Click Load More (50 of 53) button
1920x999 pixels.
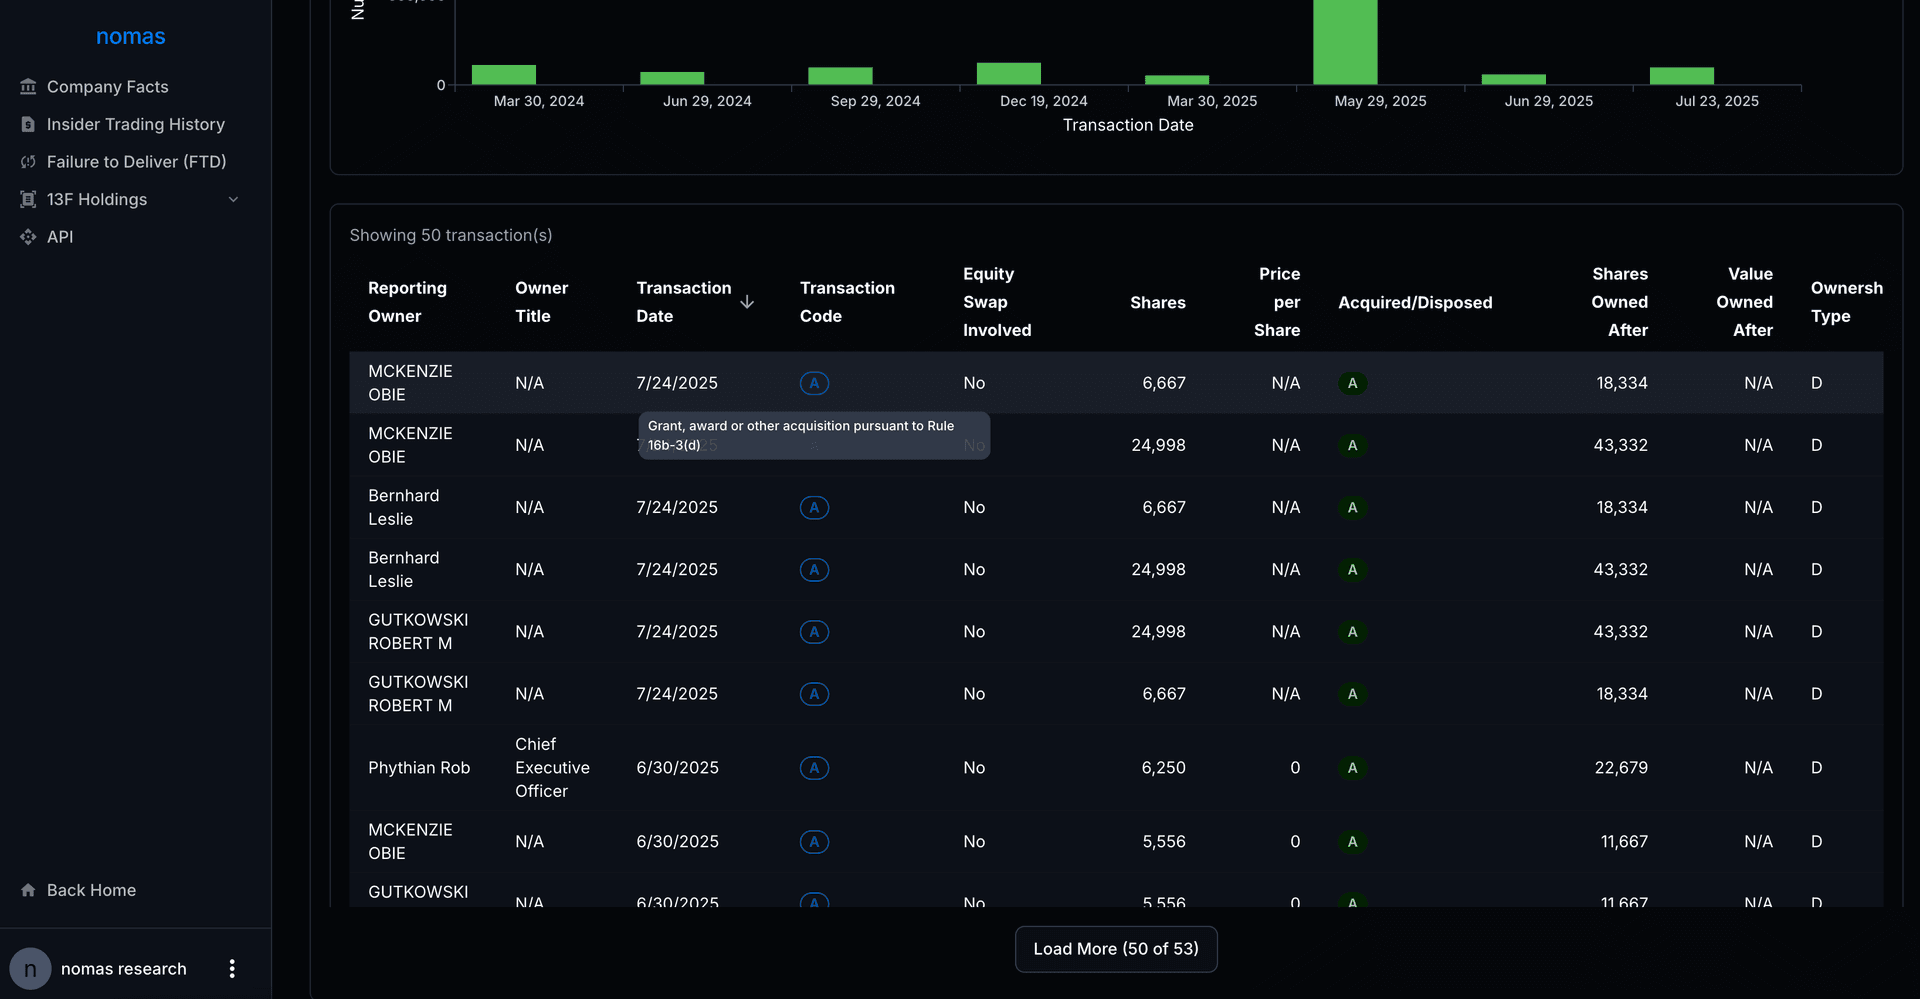pyautogui.click(x=1115, y=949)
